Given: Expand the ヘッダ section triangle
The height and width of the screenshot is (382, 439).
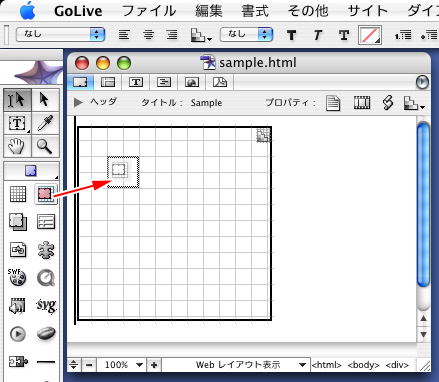Looking at the screenshot, I should click(78, 102).
